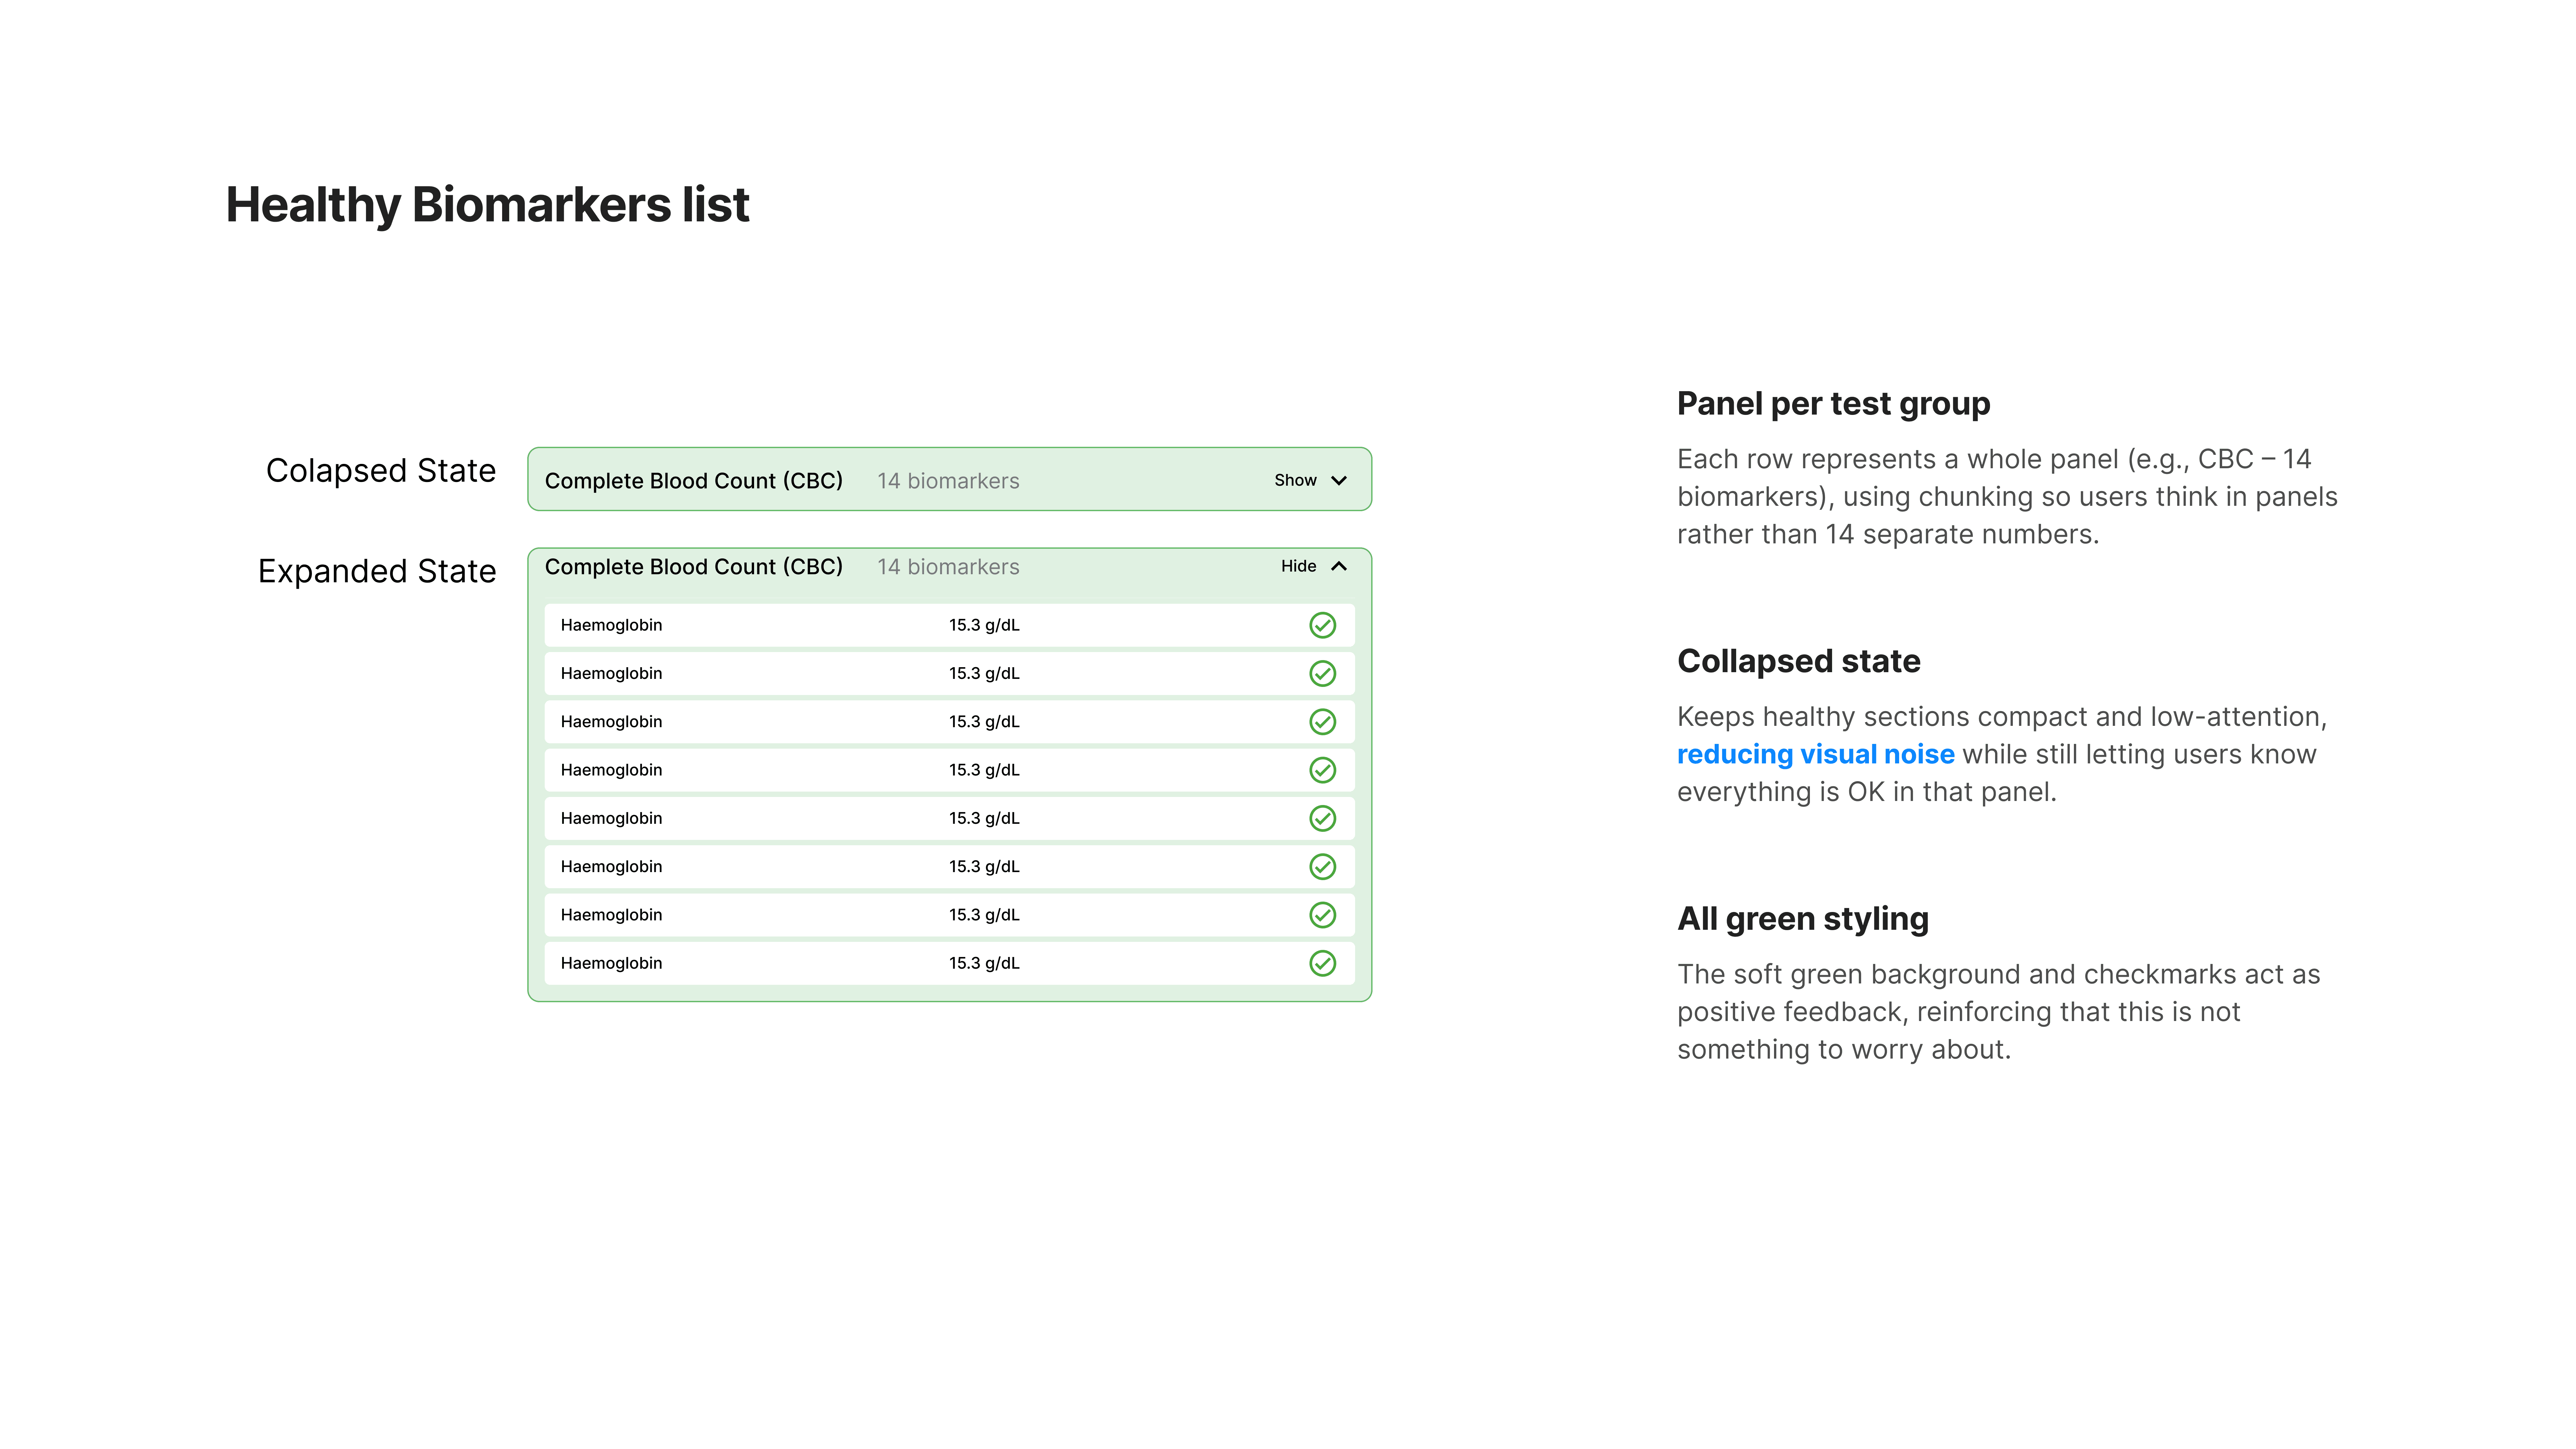Collapse the expanded CBC panel with the up chevron

[1339, 566]
